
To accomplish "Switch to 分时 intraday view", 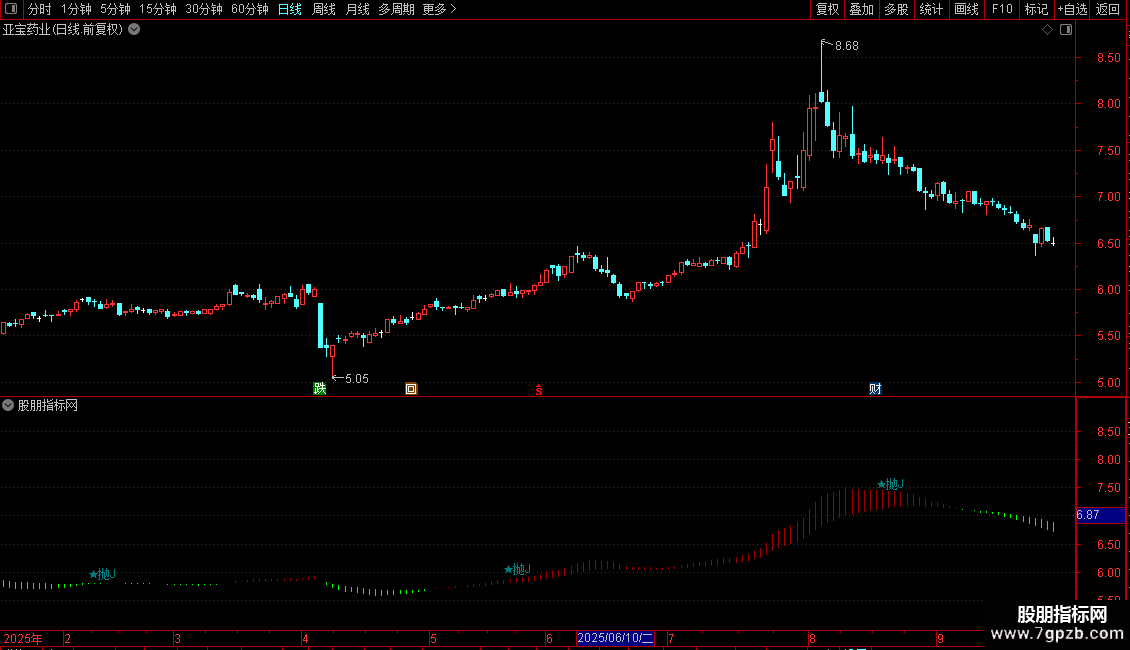I will [40, 9].
